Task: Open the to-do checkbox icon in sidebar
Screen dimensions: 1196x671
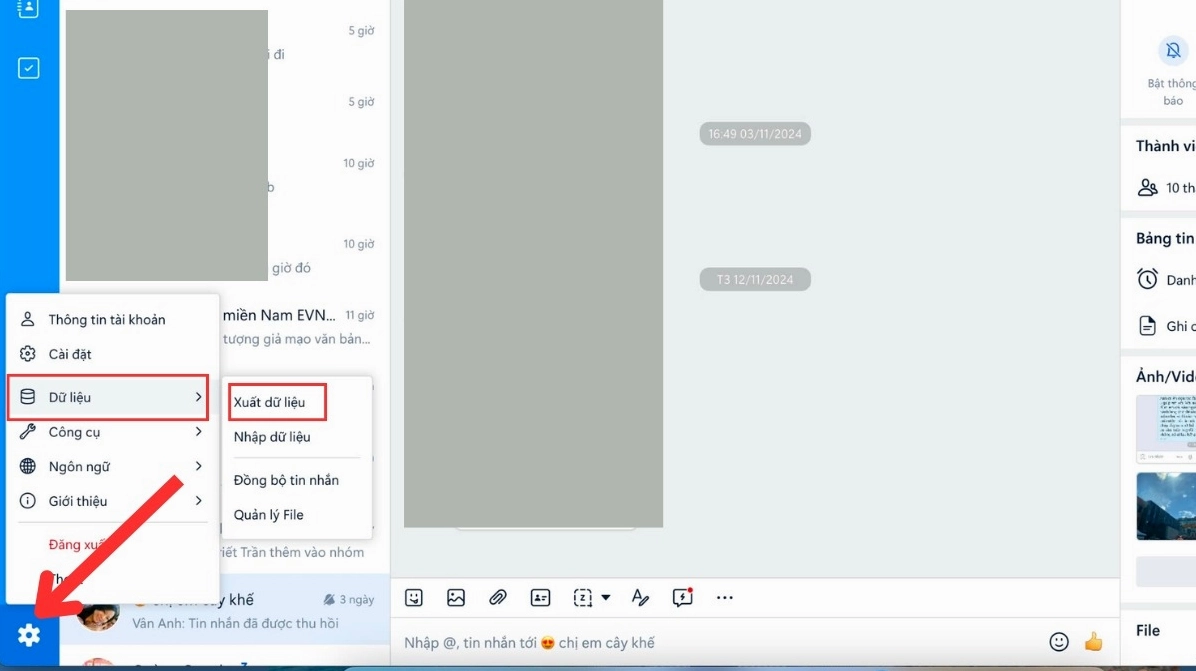Action: [x=29, y=68]
